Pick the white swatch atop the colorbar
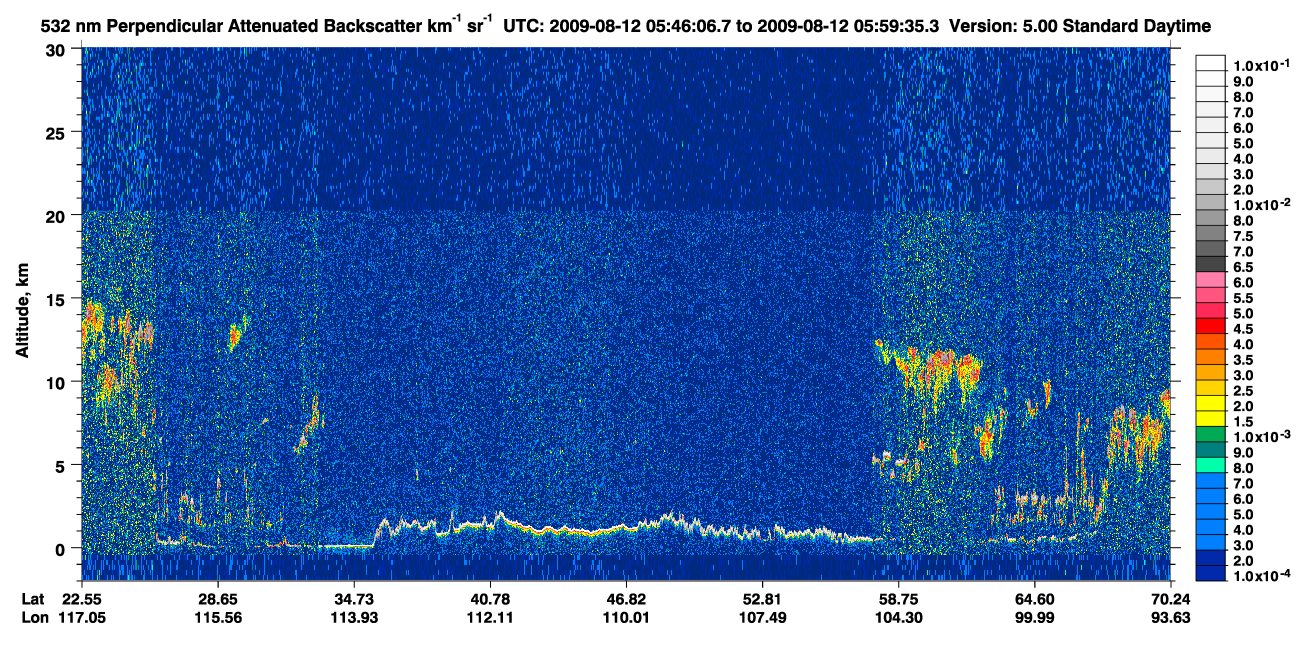1300x667 pixels. [1210, 64]
